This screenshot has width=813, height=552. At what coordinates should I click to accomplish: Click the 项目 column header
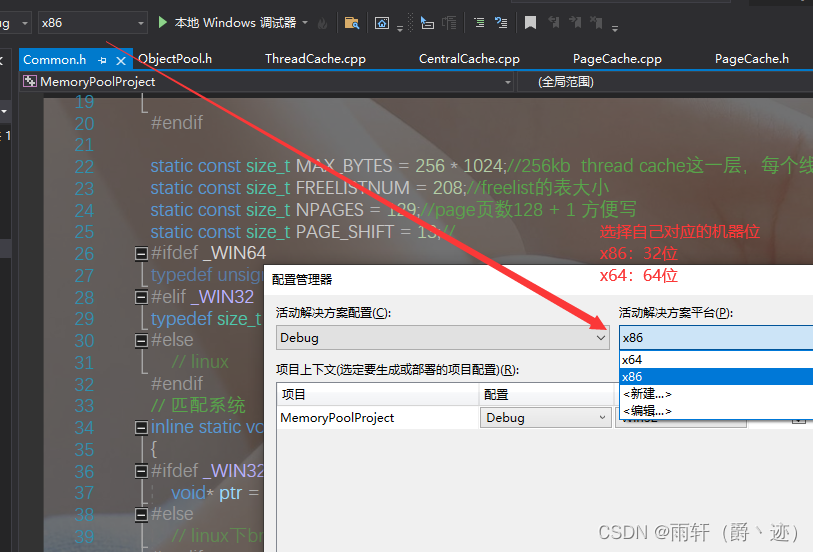click(377, 395)
